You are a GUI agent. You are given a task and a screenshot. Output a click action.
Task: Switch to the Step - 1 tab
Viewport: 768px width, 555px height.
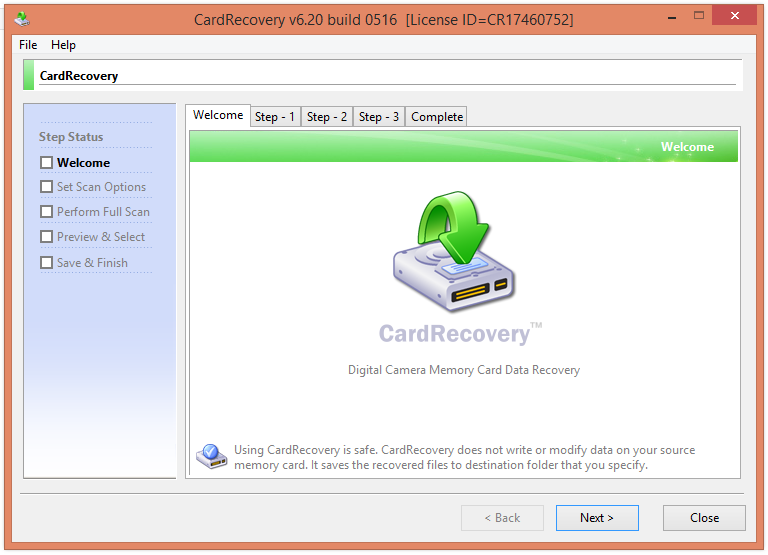pos(275,117)
